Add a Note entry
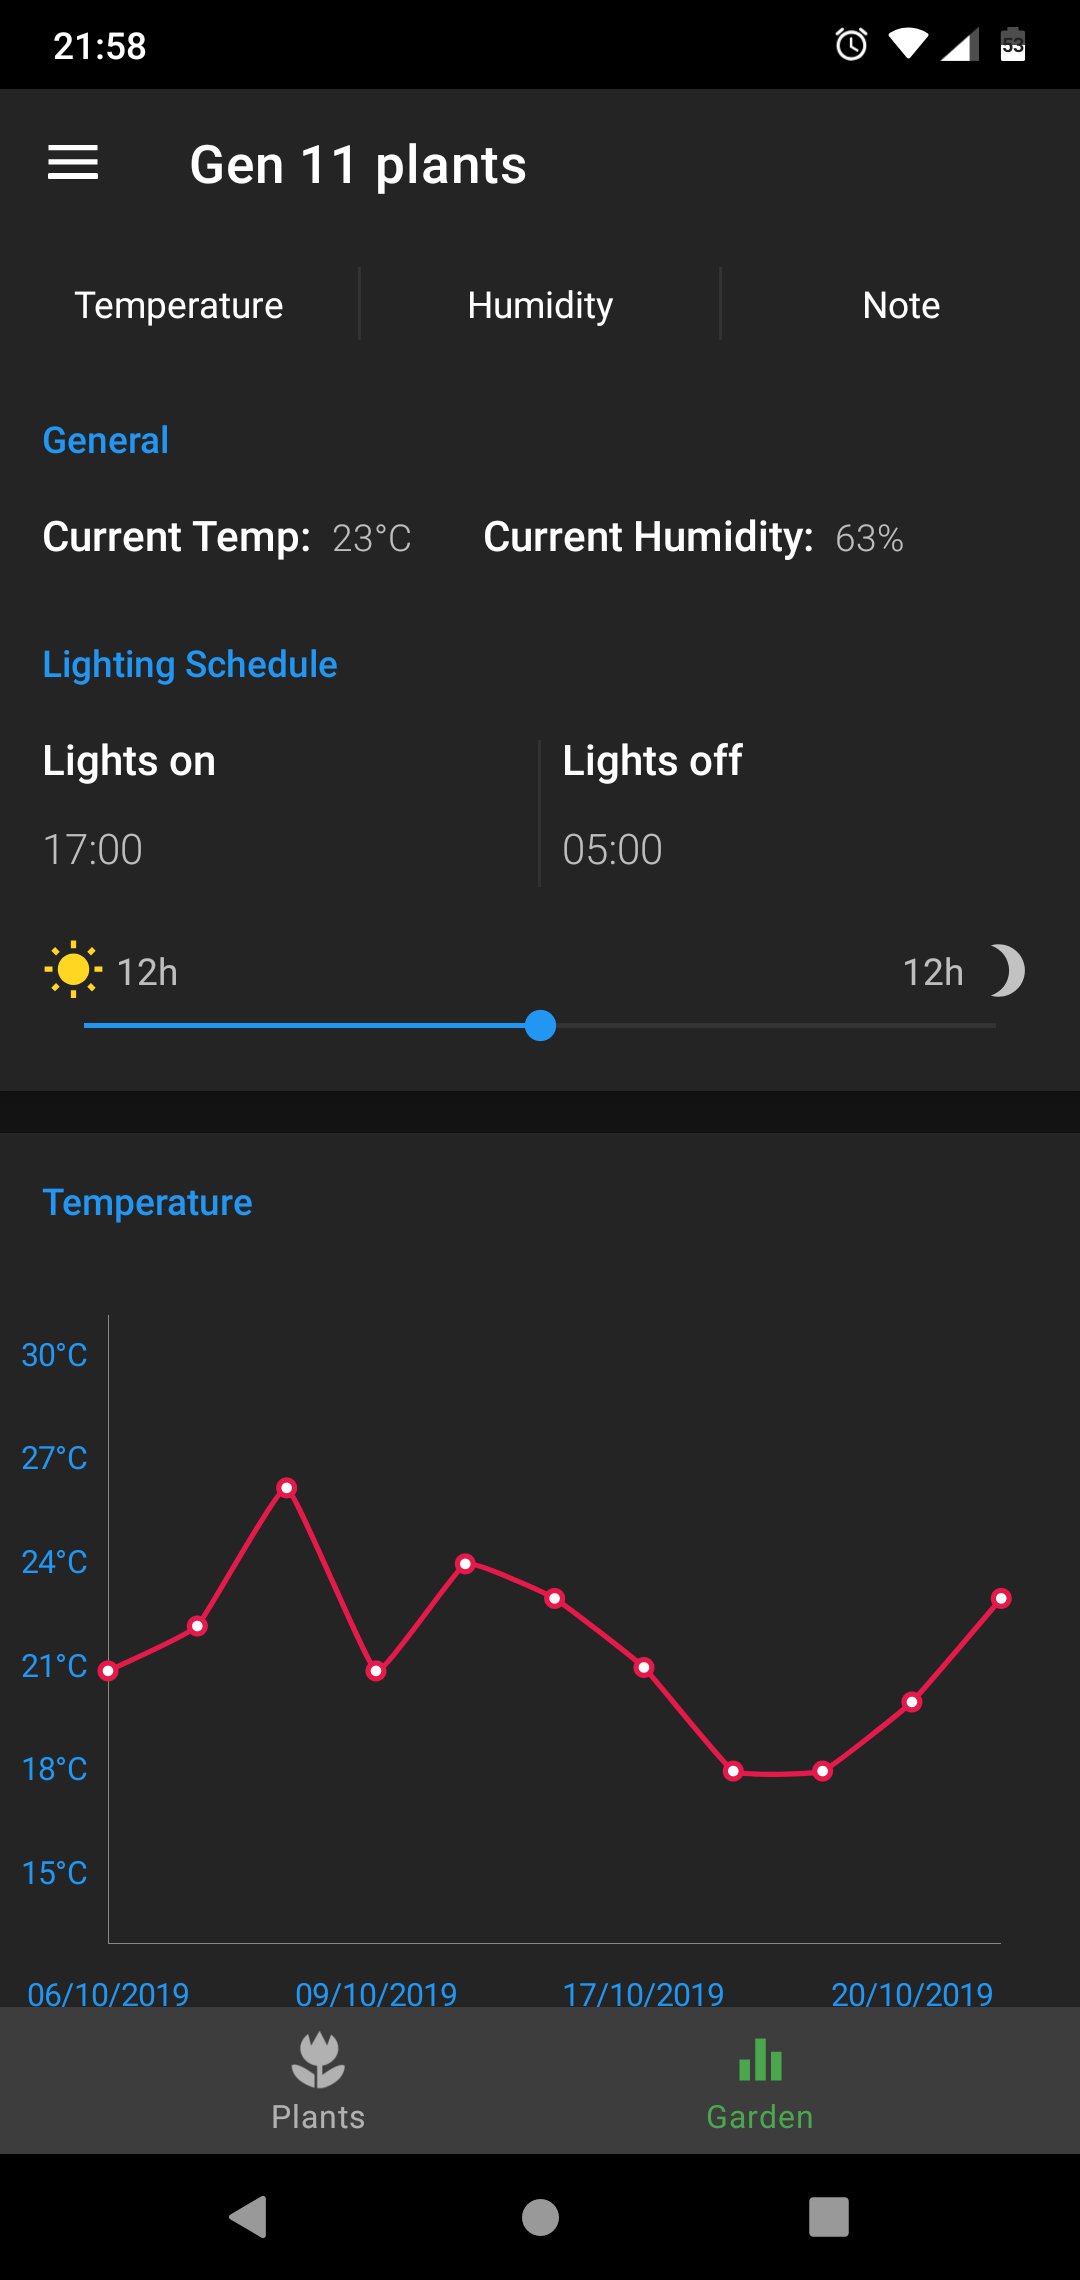The image size is (1080, 2280). (x=901, y=305)
